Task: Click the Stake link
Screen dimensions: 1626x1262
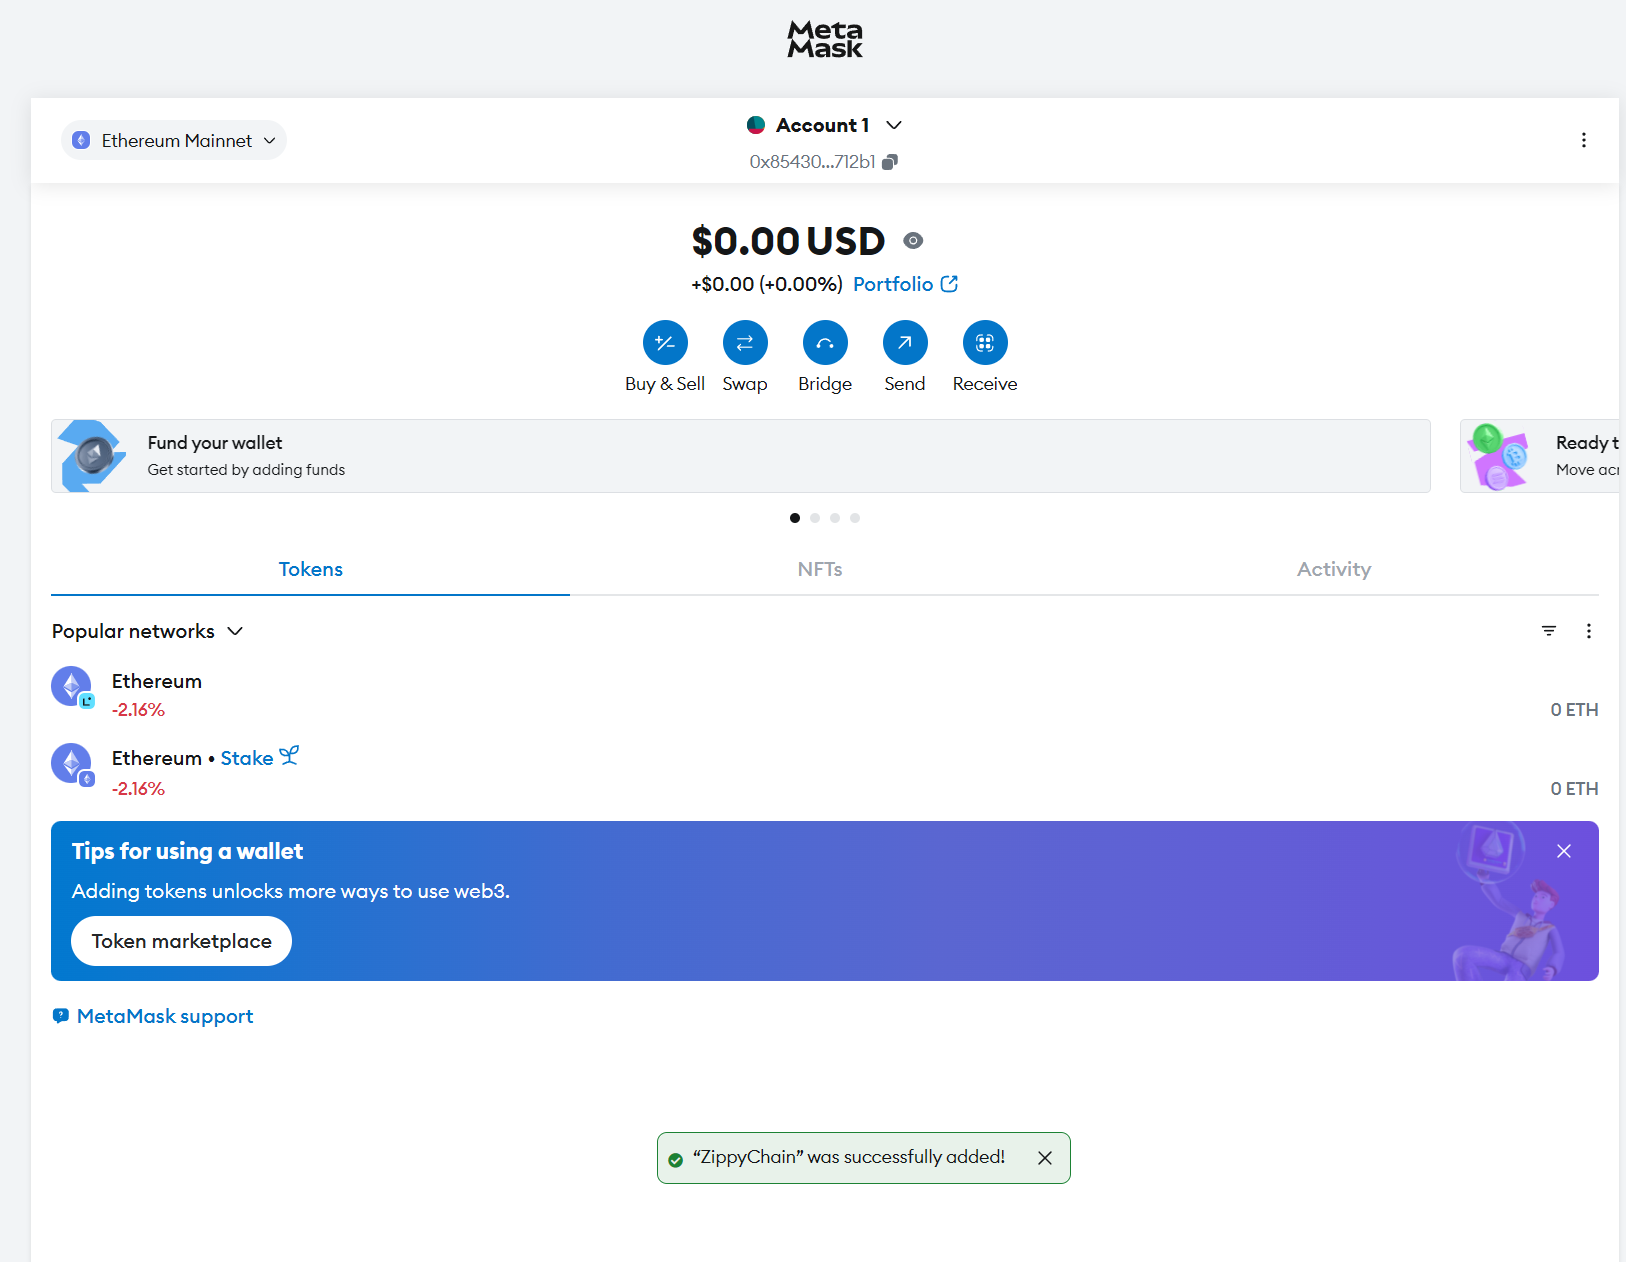Action: point(247,758)
